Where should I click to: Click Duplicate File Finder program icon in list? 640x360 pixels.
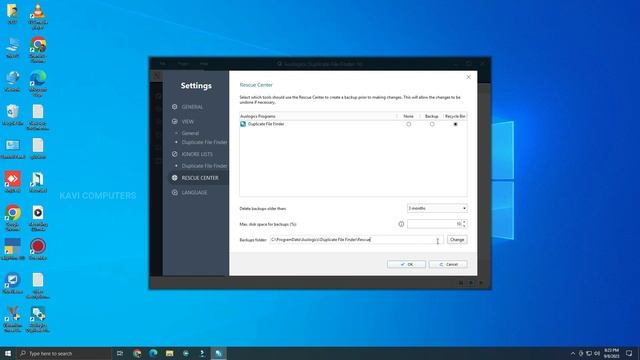point(243,124)
